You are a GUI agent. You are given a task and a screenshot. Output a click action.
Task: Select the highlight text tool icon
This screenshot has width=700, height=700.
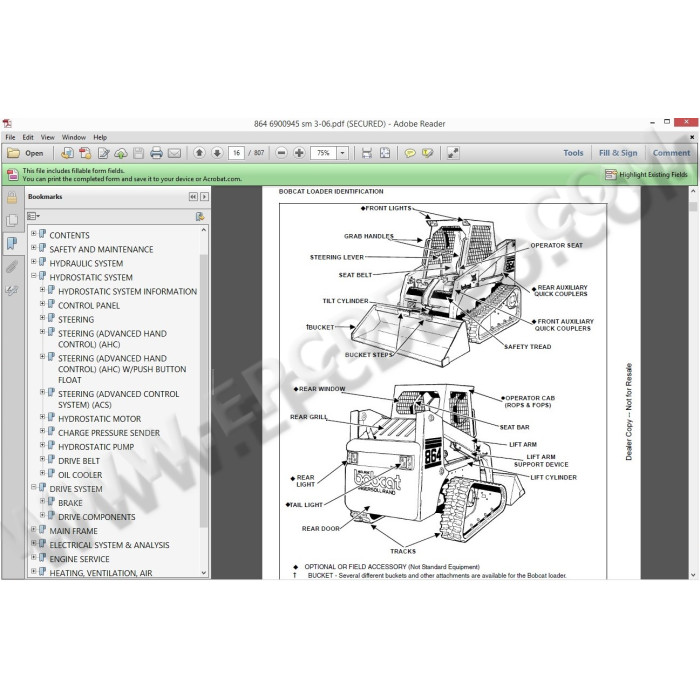point(428,153)
